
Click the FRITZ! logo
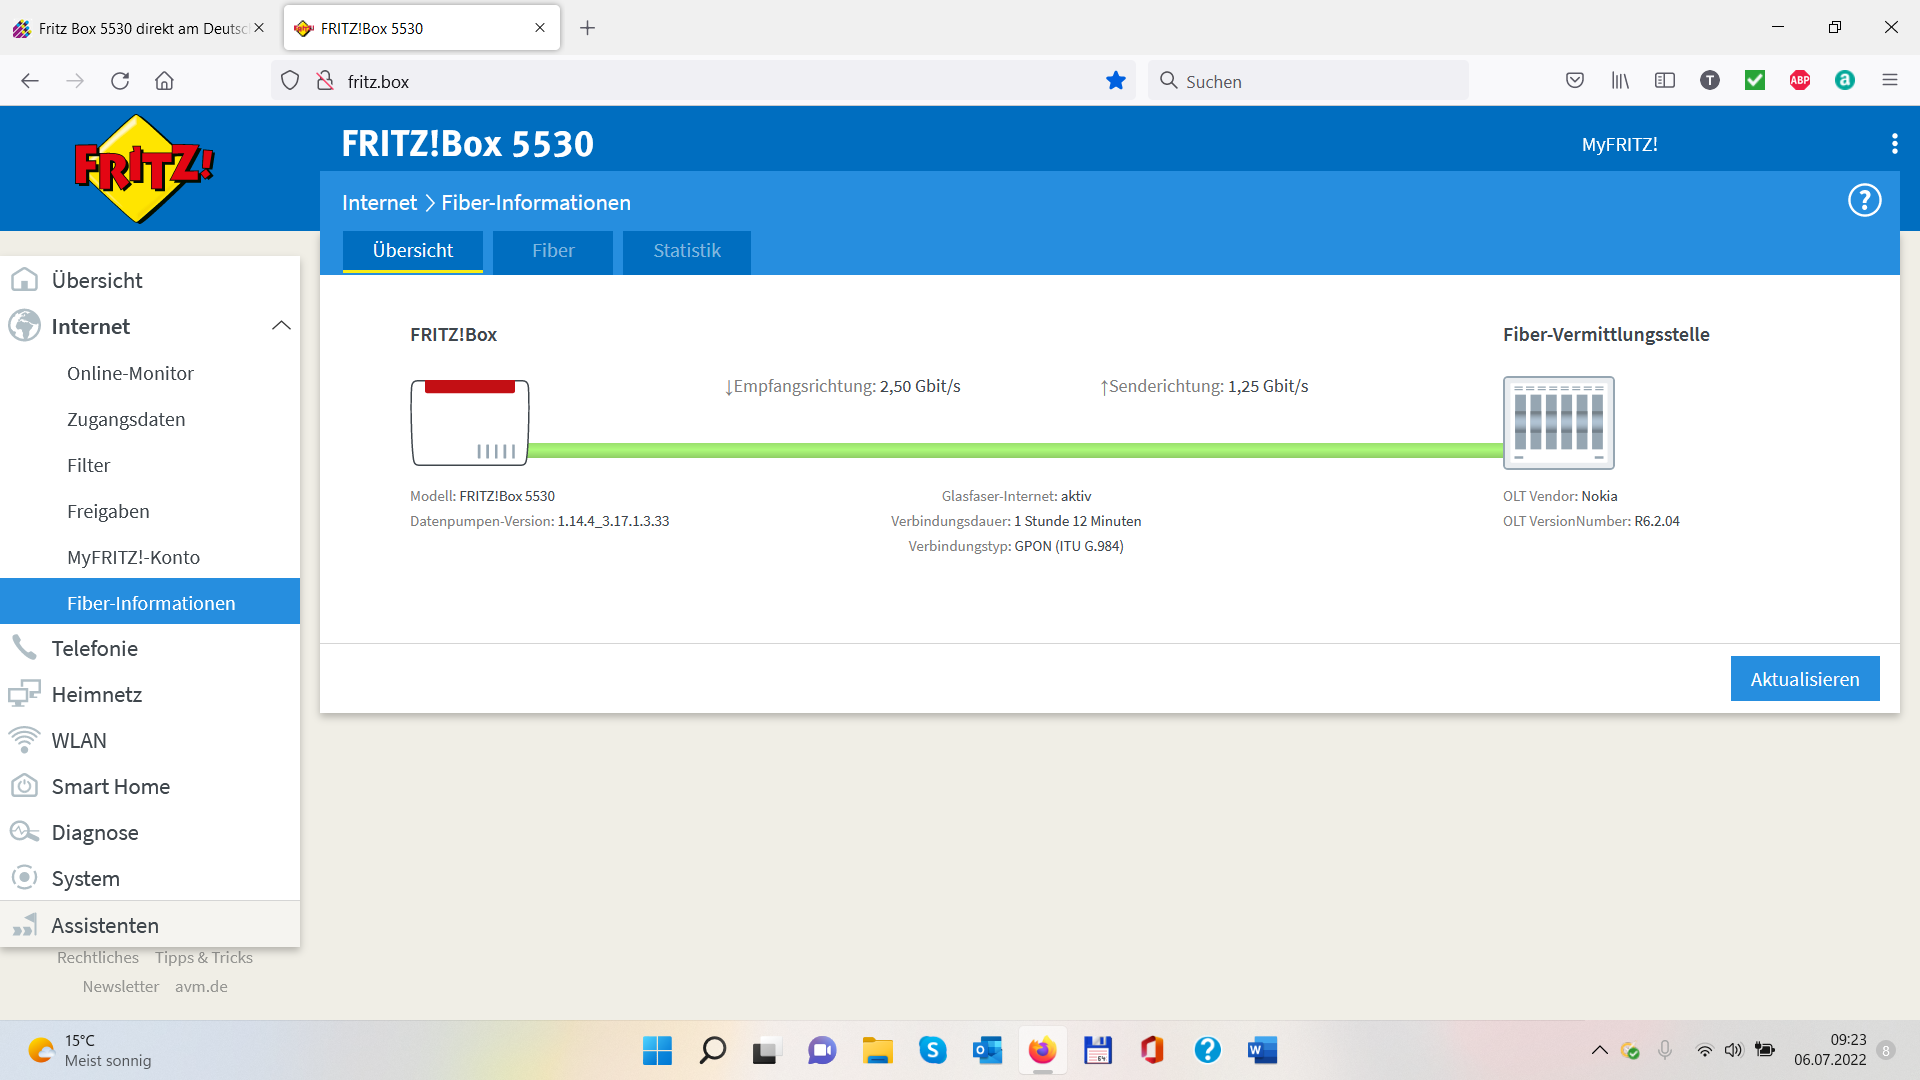tap(145, 168)
